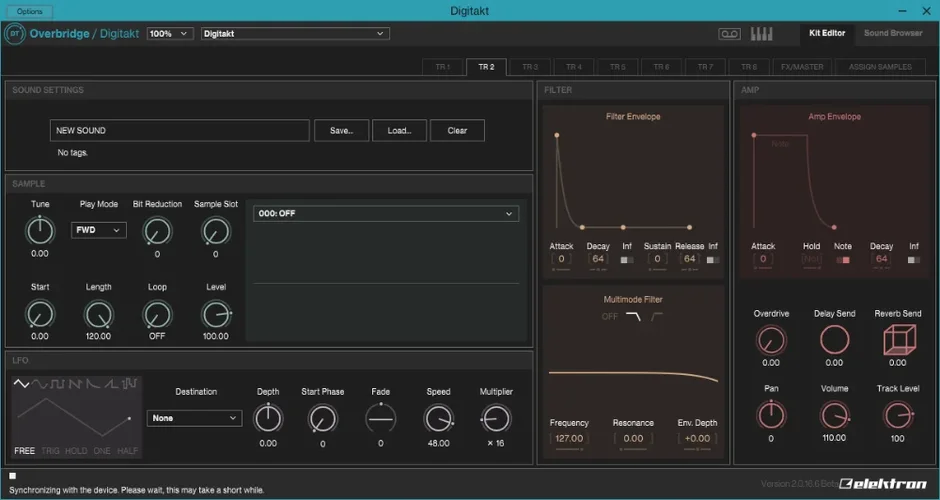940x500 pixels.
Task: Click the tape recorder icon in header
Action: (729, 34)
